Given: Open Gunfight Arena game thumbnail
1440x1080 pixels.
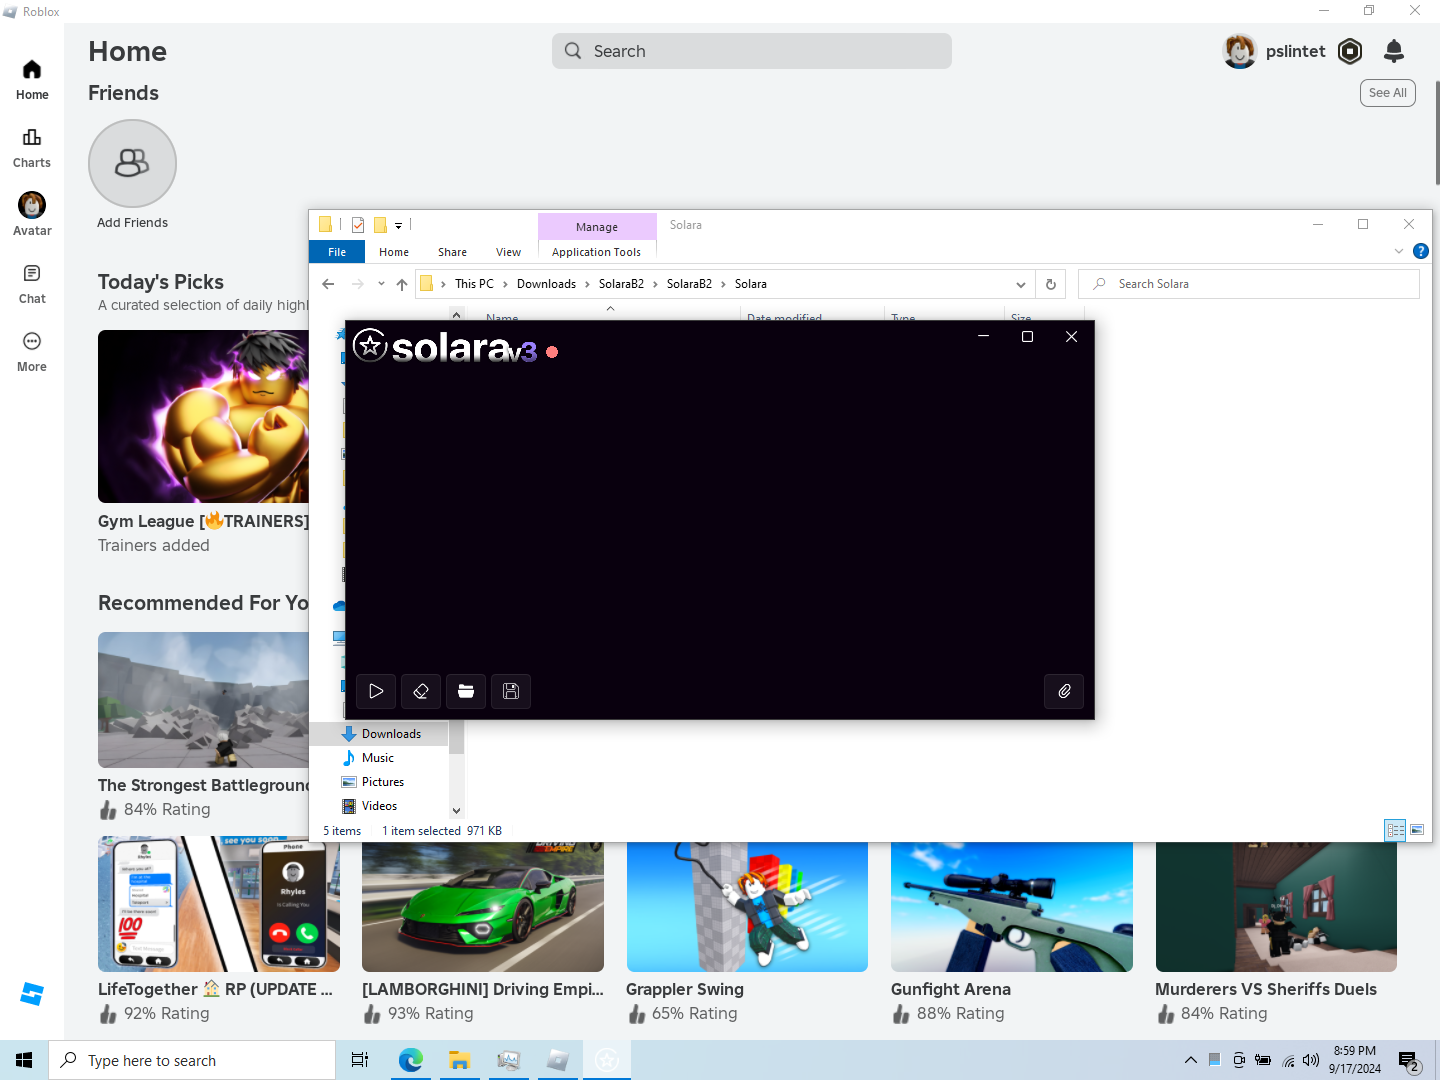Looking at the screenshot, I should pyautogui.click(x=1012, y=907).
